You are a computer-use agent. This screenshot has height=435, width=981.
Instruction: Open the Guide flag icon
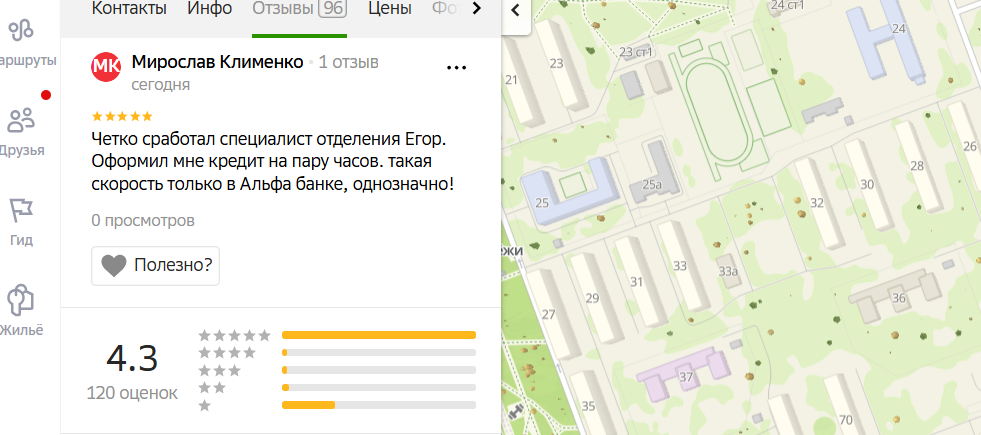click(x=22, y=212)
